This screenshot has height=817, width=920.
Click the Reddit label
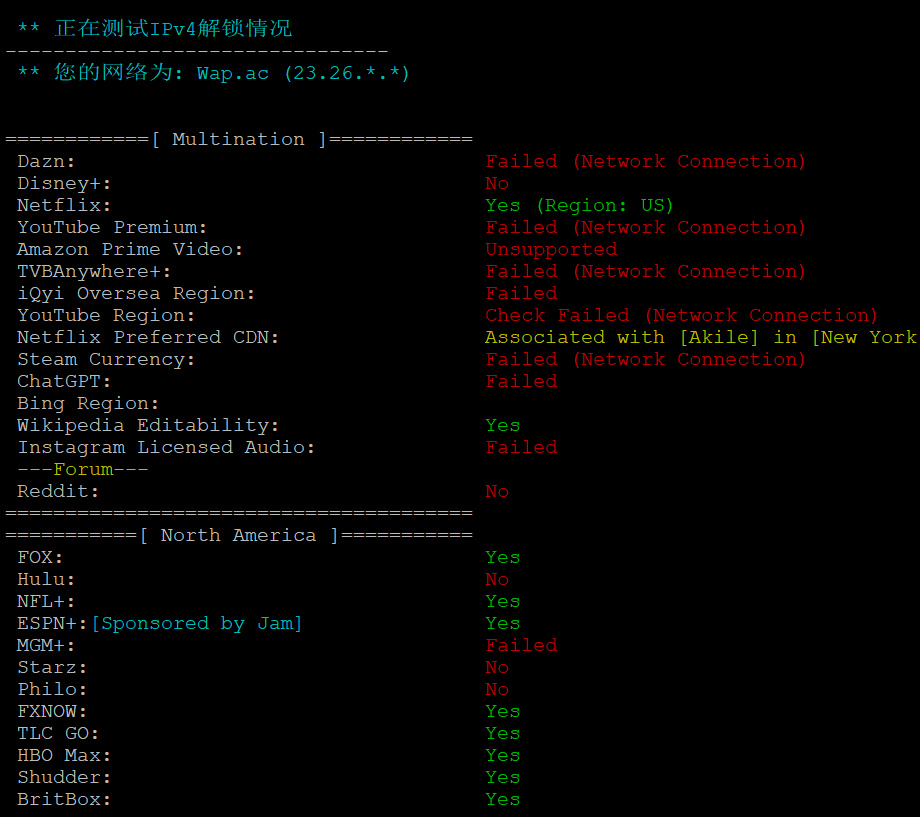point(58,491)
